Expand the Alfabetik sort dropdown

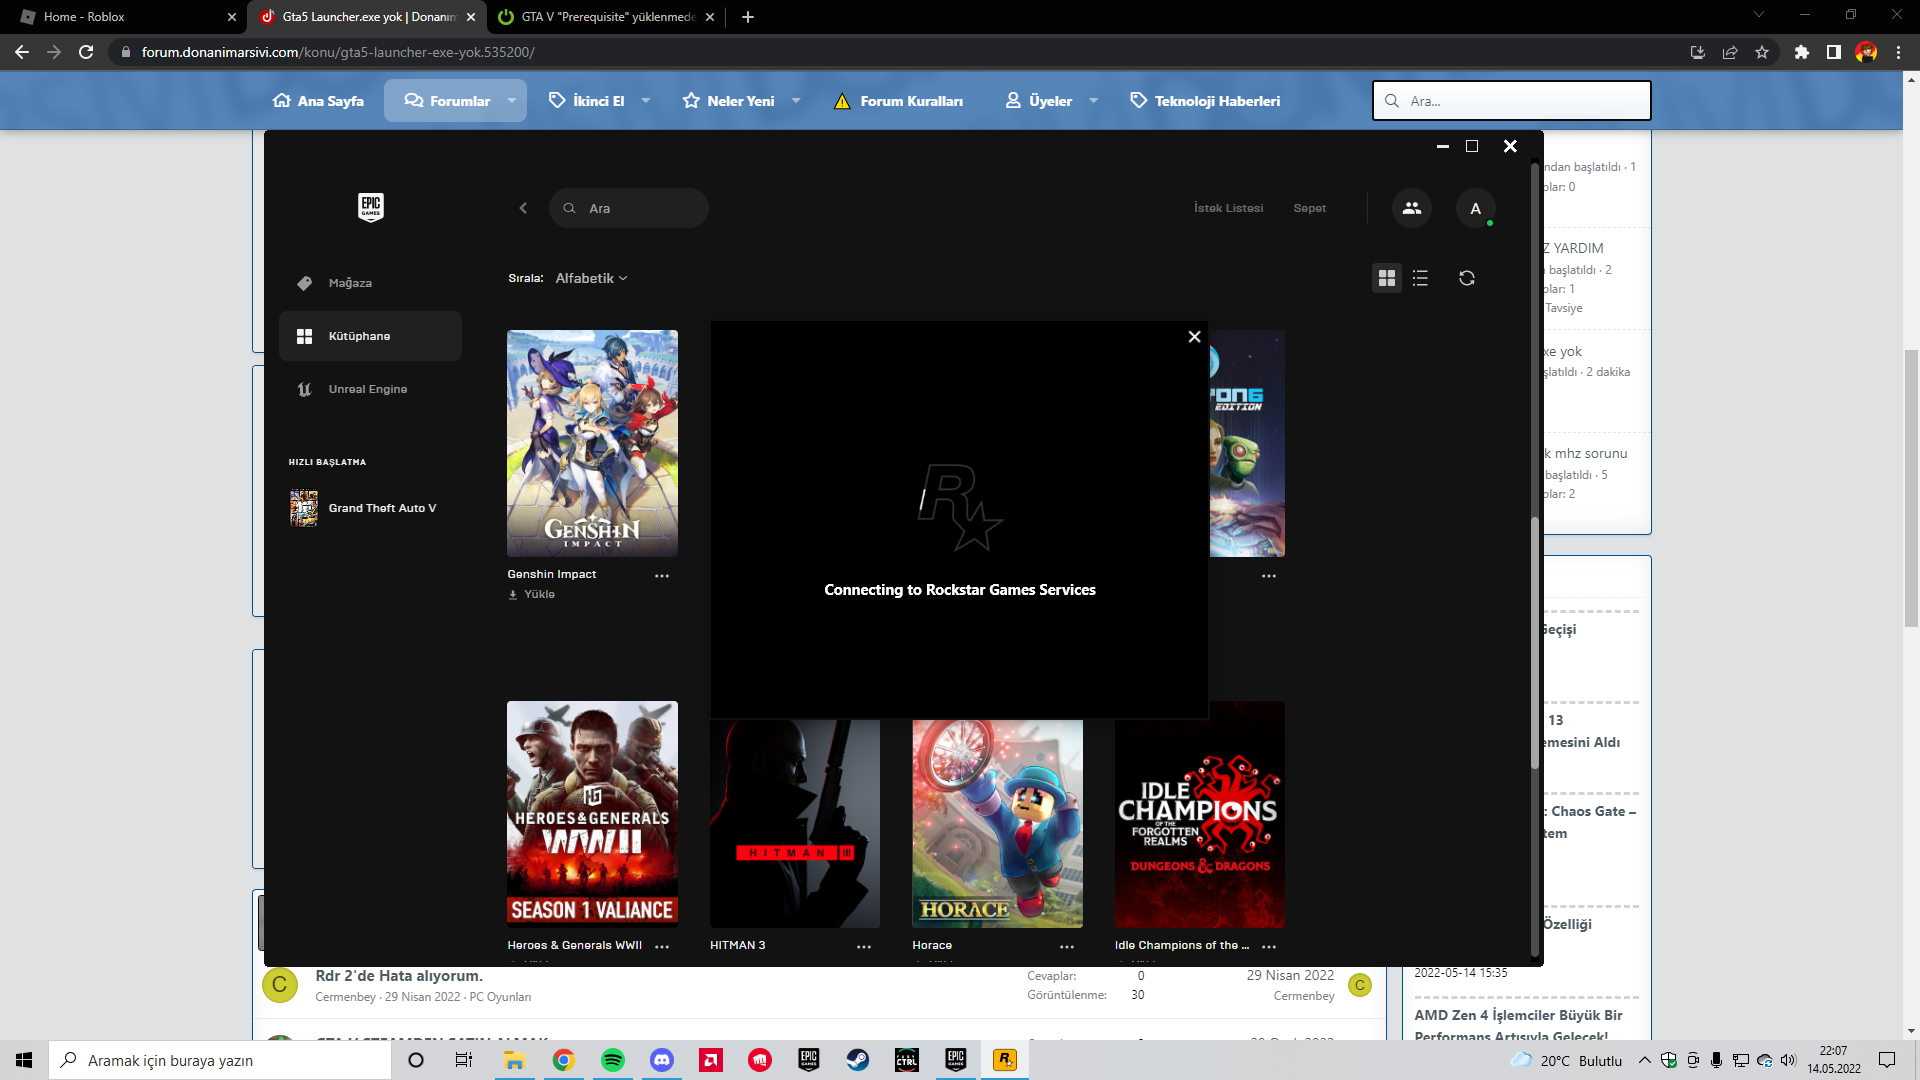pos(591,278)
